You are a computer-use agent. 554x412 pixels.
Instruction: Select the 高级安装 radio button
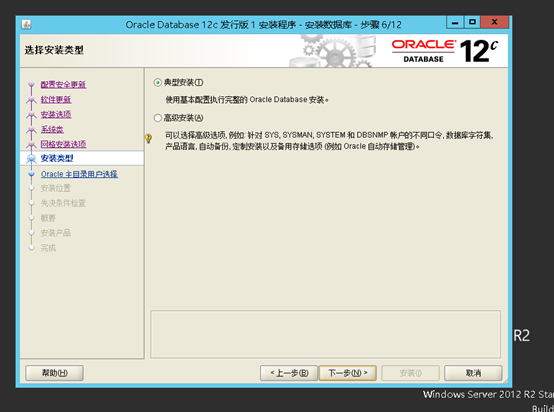(158, 118)
